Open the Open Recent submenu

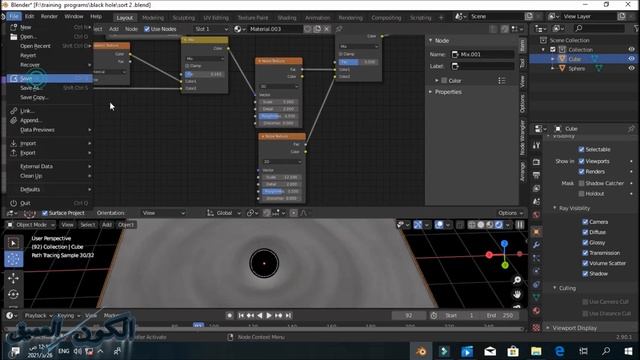49,46
